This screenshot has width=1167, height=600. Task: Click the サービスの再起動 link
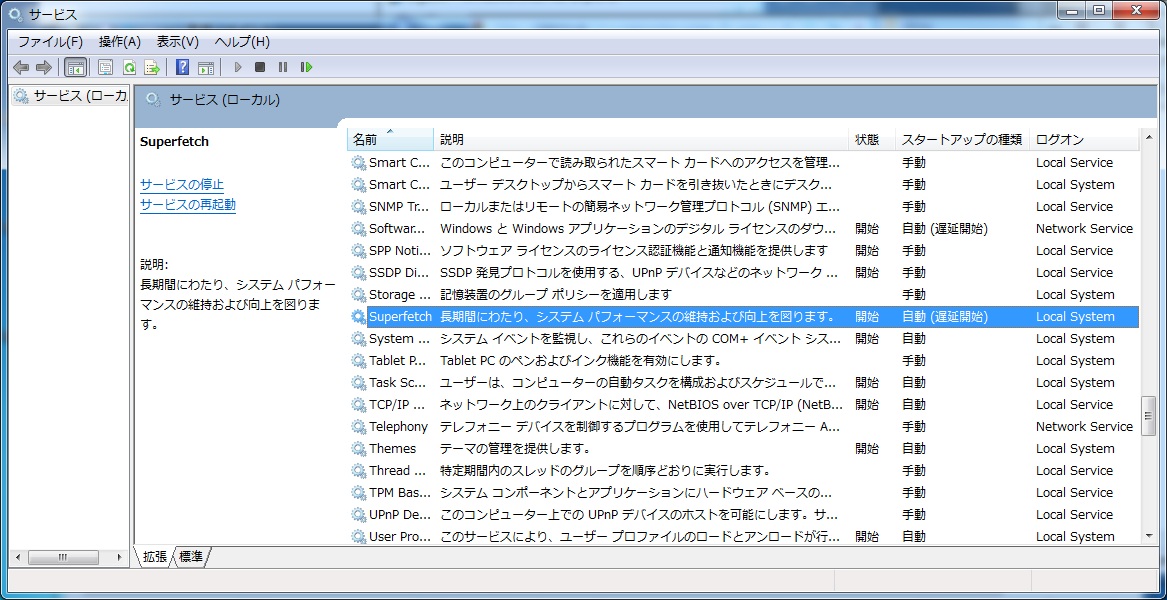click(188, 205)
